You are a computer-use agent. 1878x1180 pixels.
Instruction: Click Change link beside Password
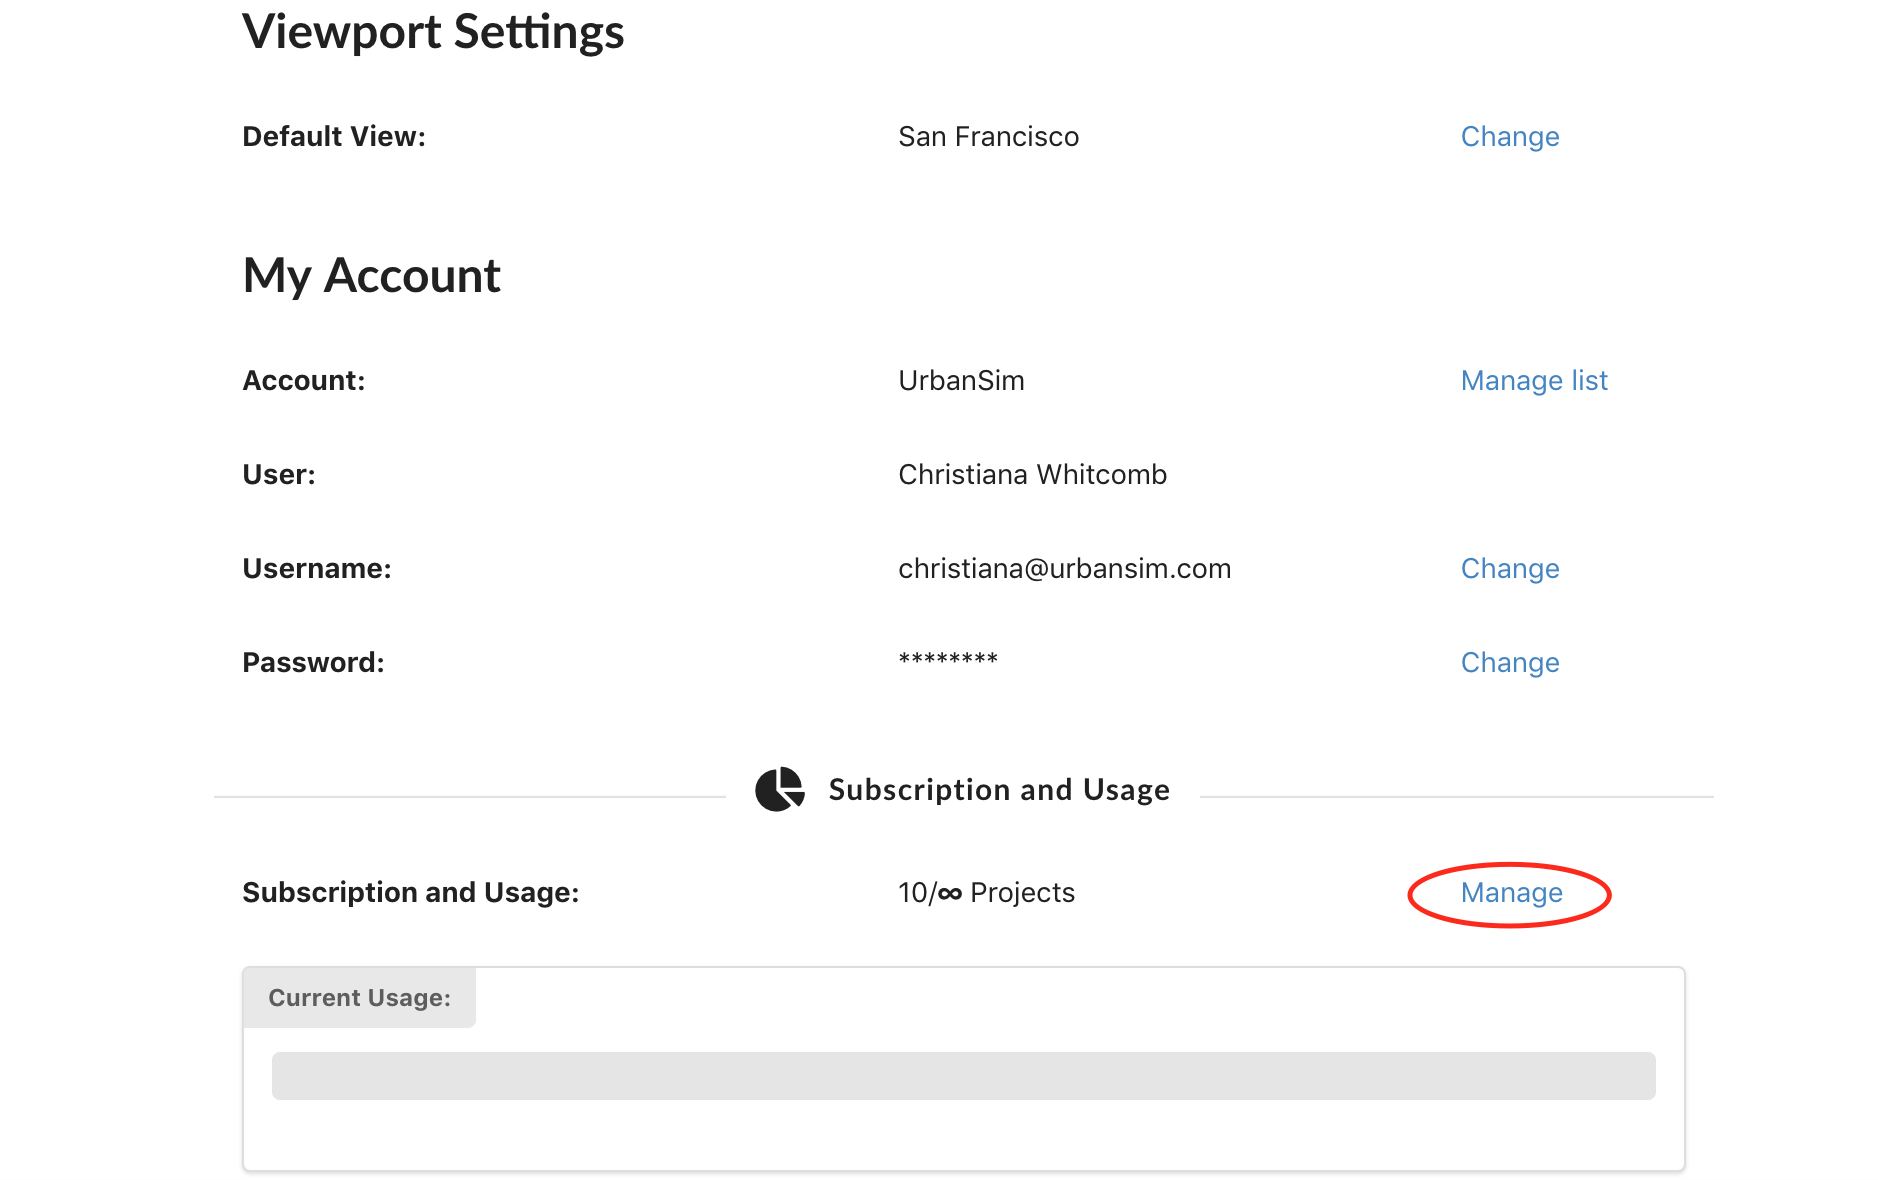click(x=1510, y=662)
